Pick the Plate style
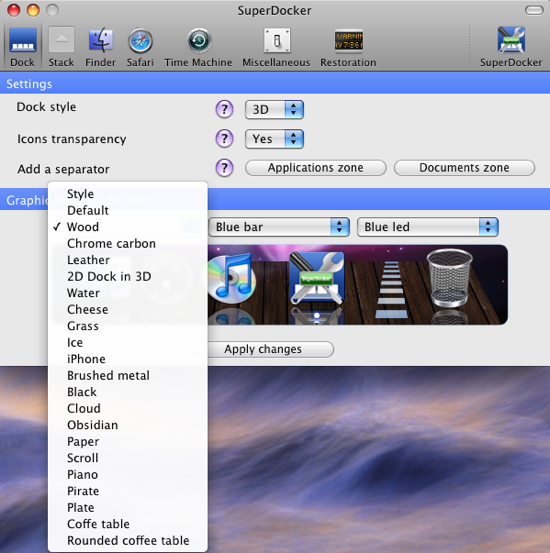 click(128, 508)
